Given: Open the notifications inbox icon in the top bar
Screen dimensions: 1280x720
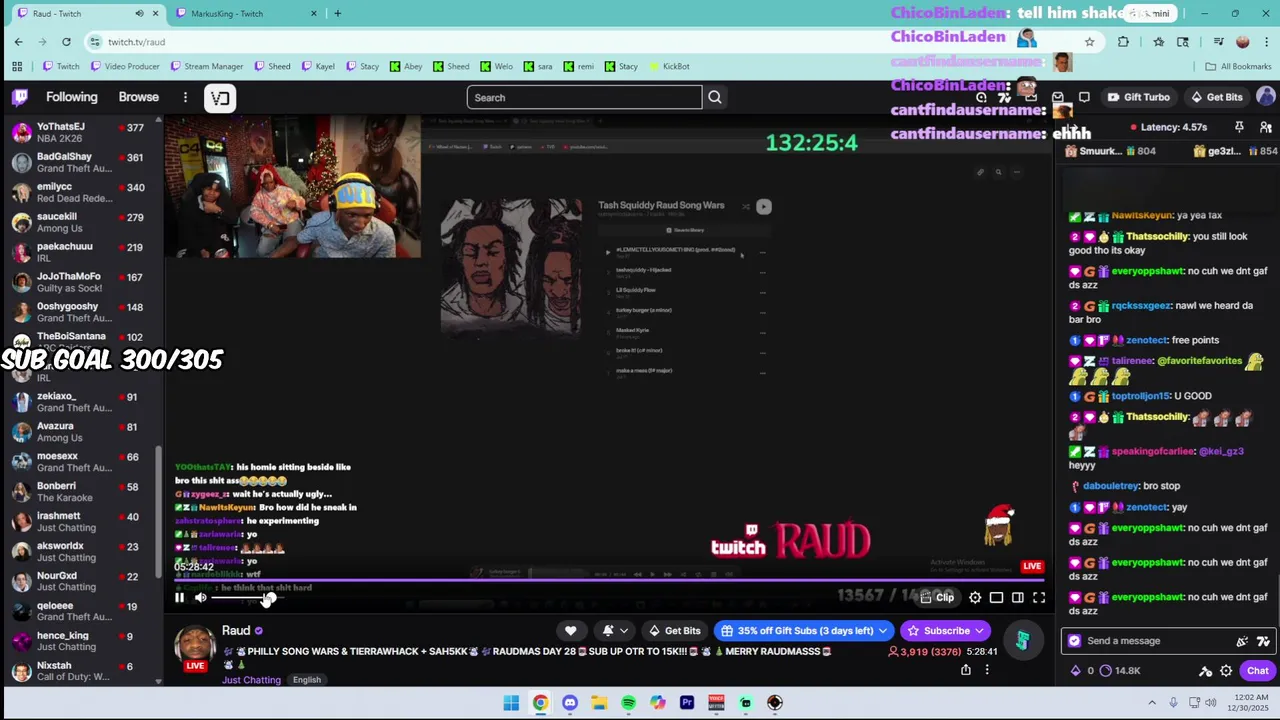Looking at the screenshot, I should click(1058, 97).
